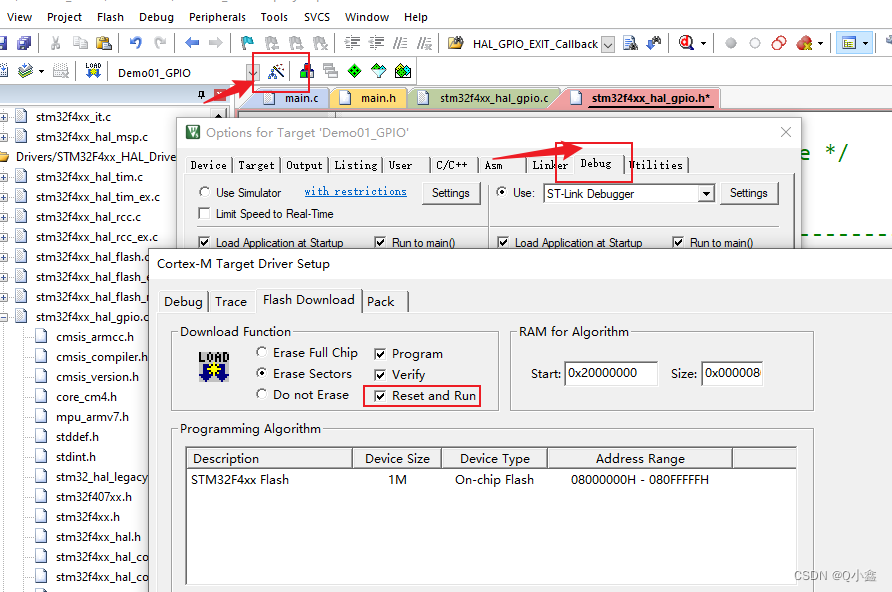
Task: Open Options for Target magic wand icon
Action: point(276,71)
